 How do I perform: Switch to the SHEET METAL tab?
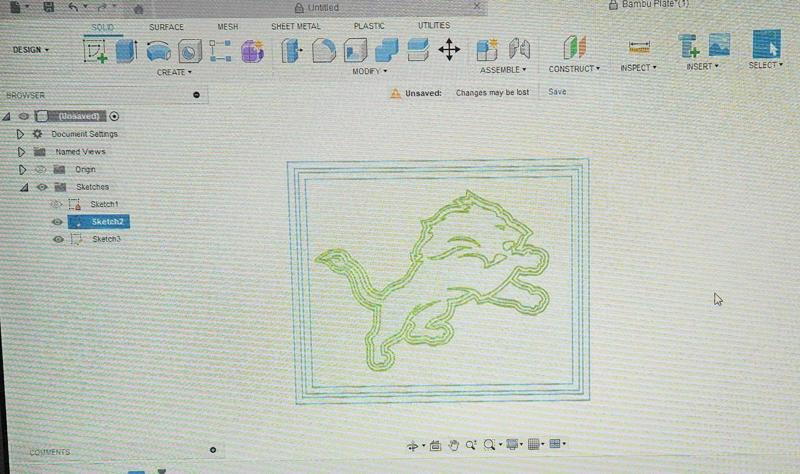[295, 26]
